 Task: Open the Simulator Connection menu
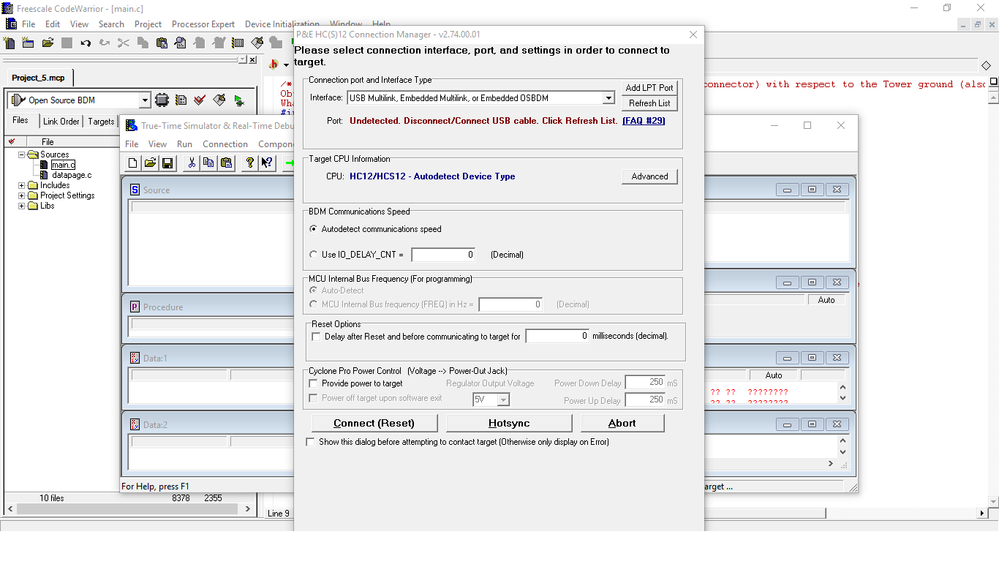(225, 144)
